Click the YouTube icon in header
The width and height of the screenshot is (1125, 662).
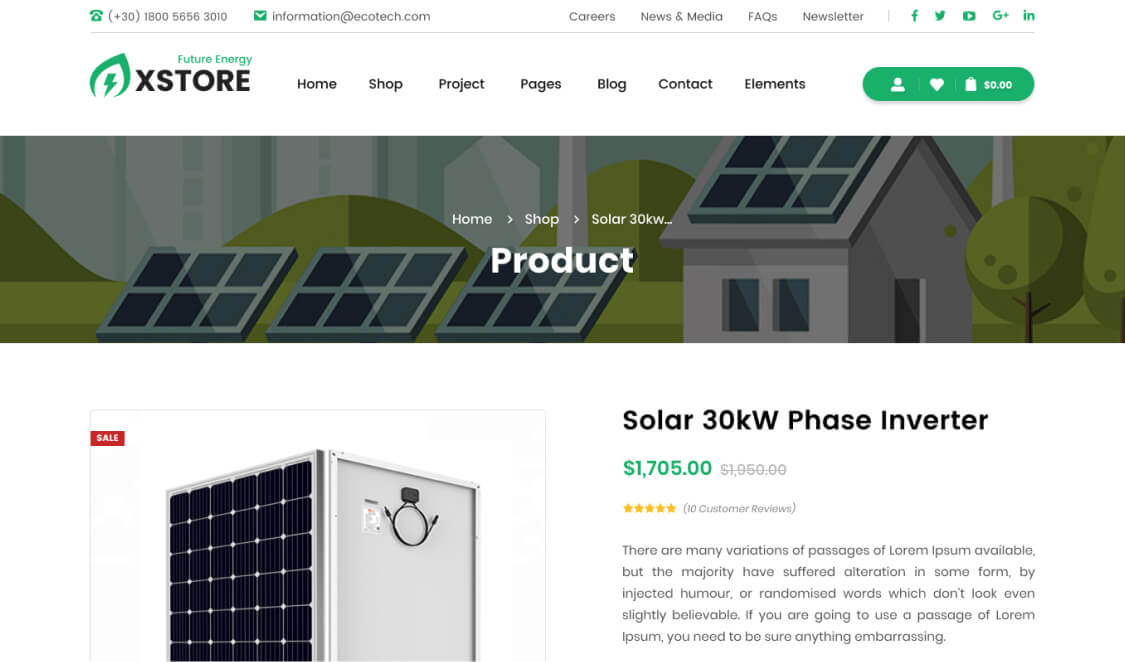(969, 16)
